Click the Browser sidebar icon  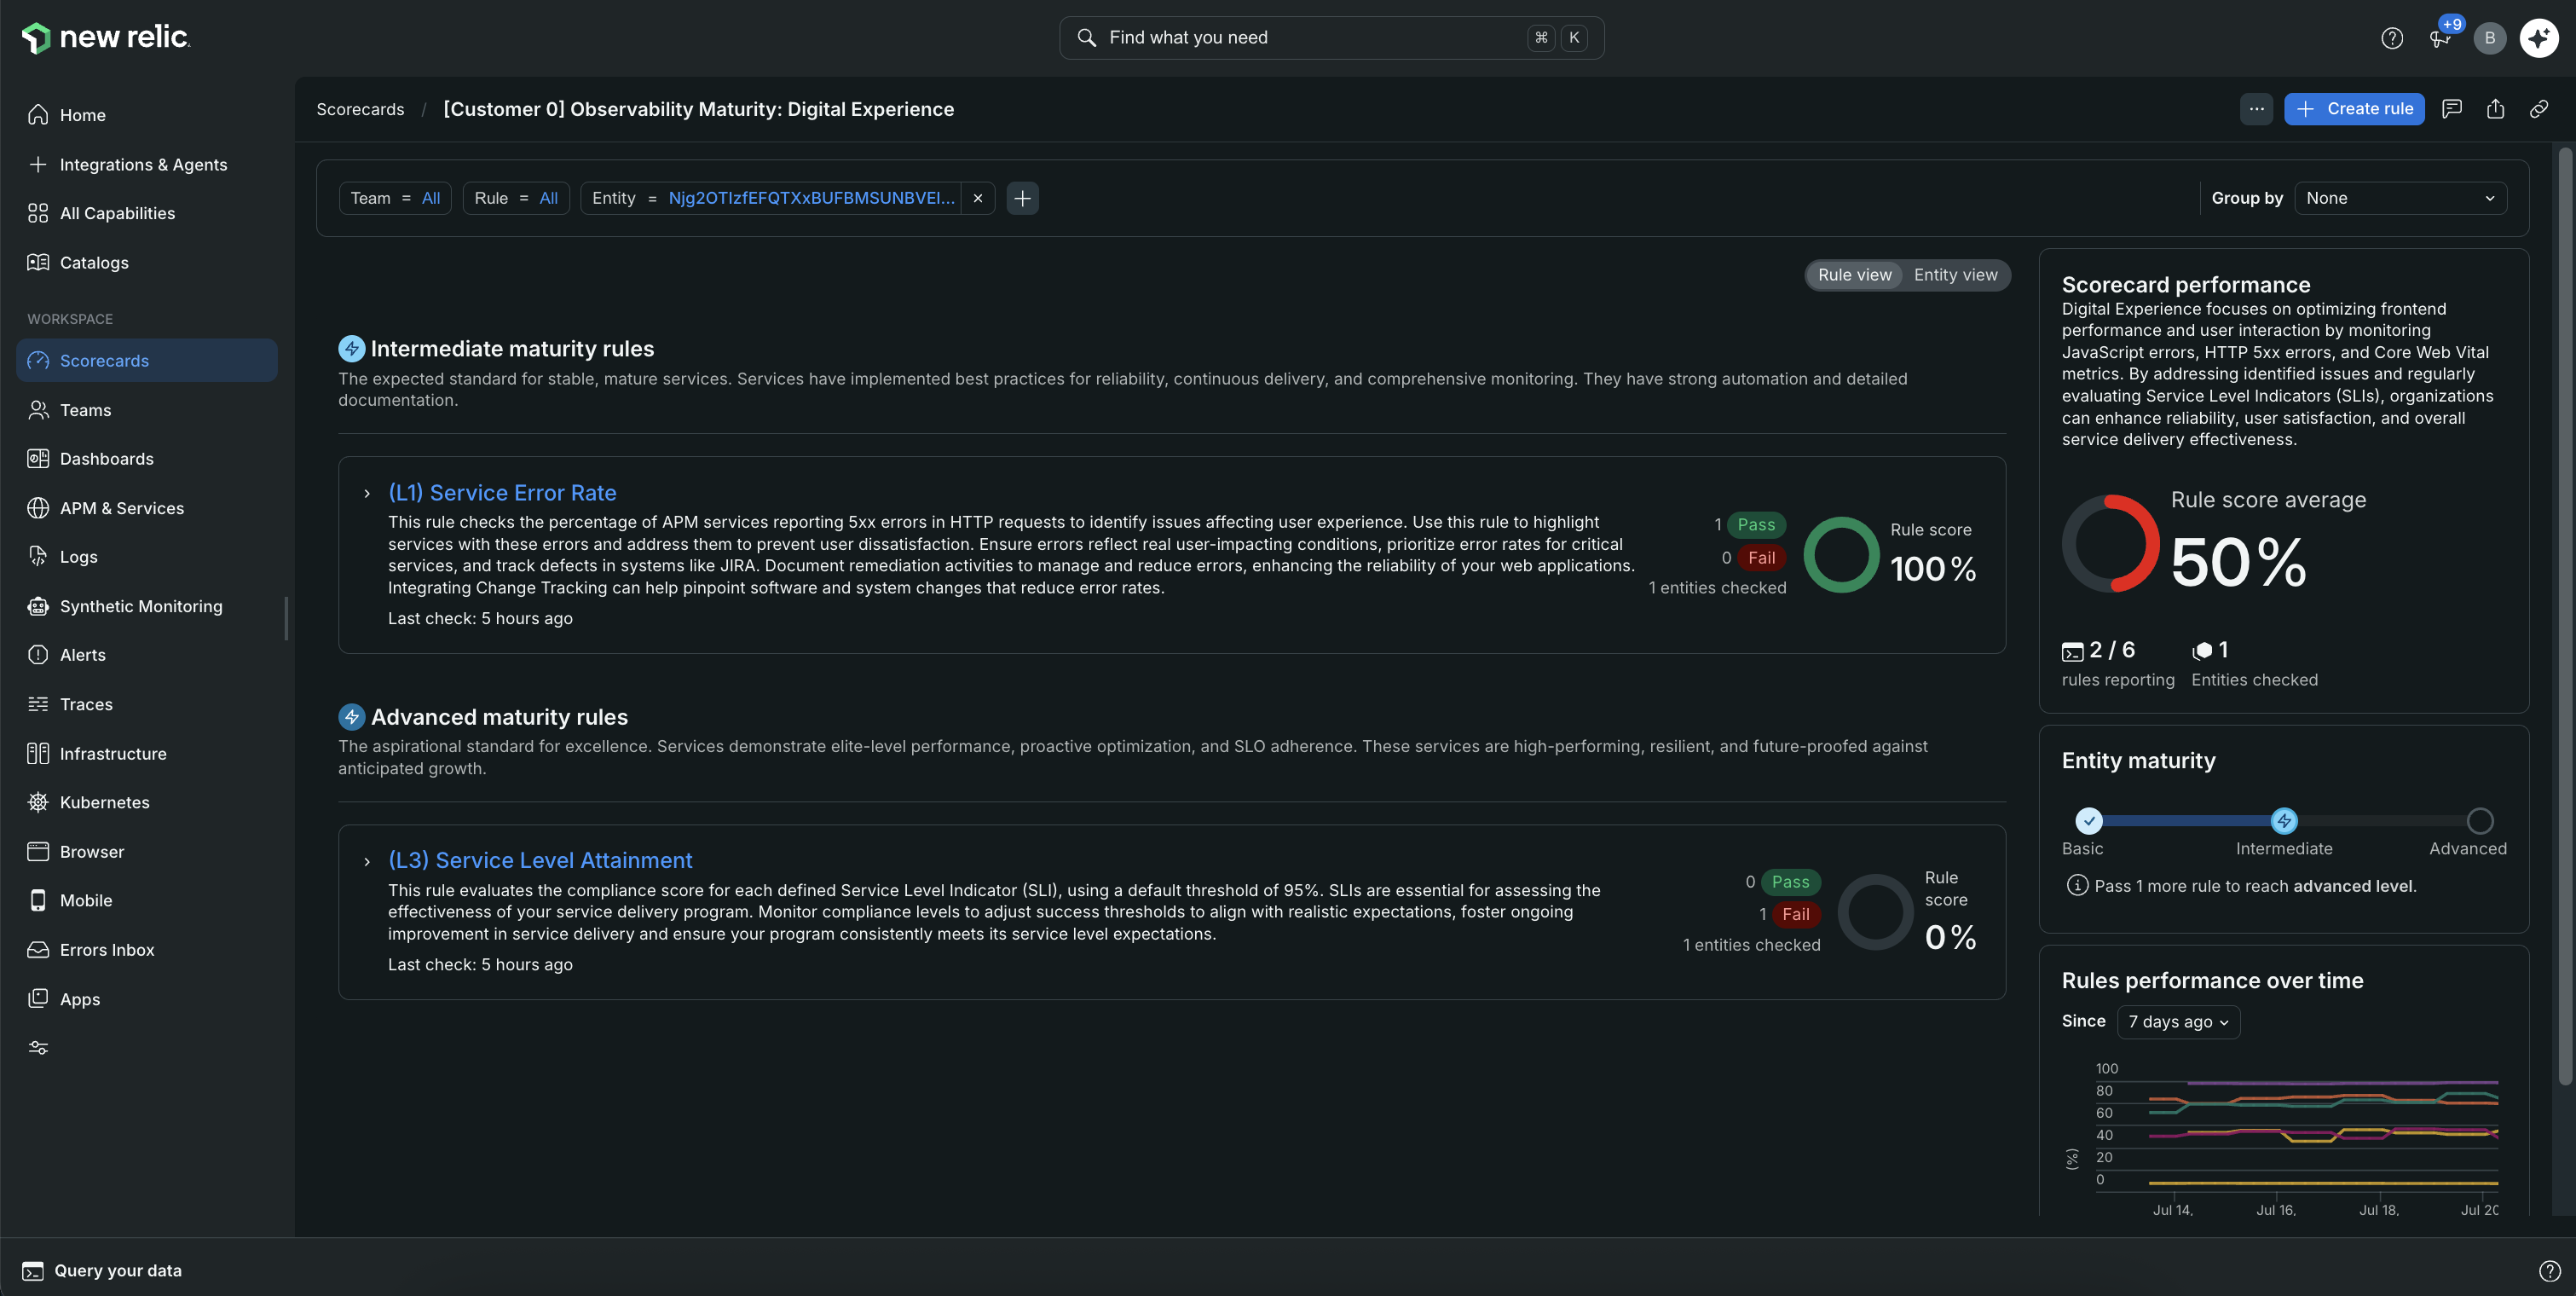pyautogui.click(x=38, y=852)
